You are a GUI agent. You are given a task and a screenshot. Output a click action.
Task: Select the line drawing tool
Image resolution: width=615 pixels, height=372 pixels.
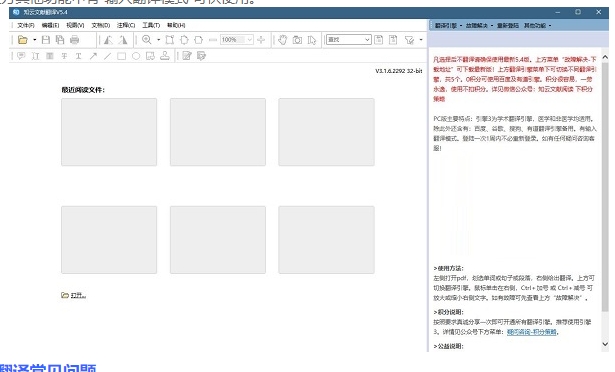pyautogui.click(x=107, y=56)
